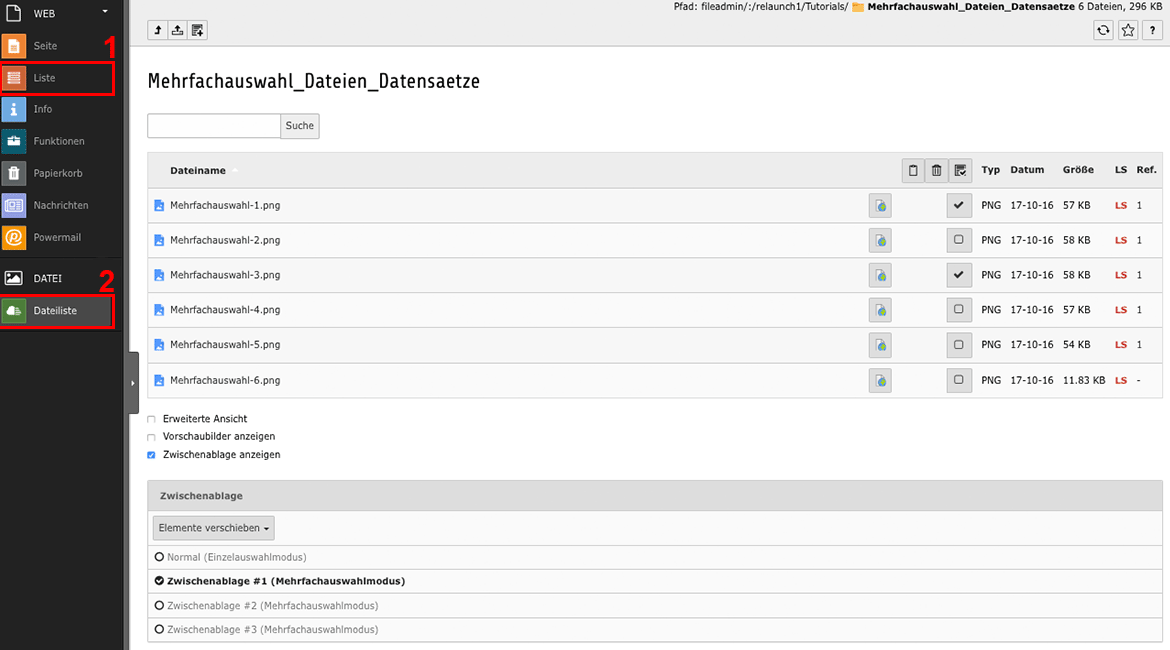Image resolution: width=1170 pixels, height=650 pixels.
Task: Click the bookmark star icon
Action: 1128,30
